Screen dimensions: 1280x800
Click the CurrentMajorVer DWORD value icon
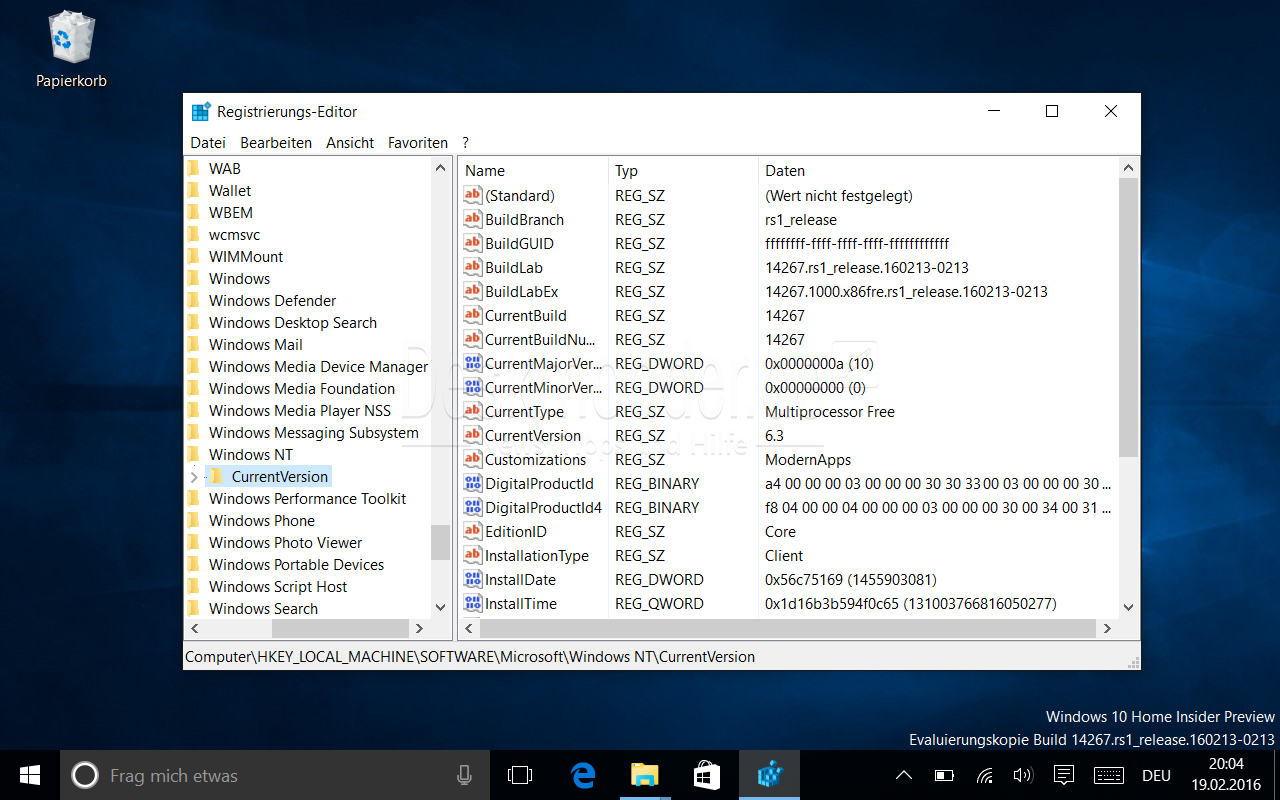tap(473, 364)
